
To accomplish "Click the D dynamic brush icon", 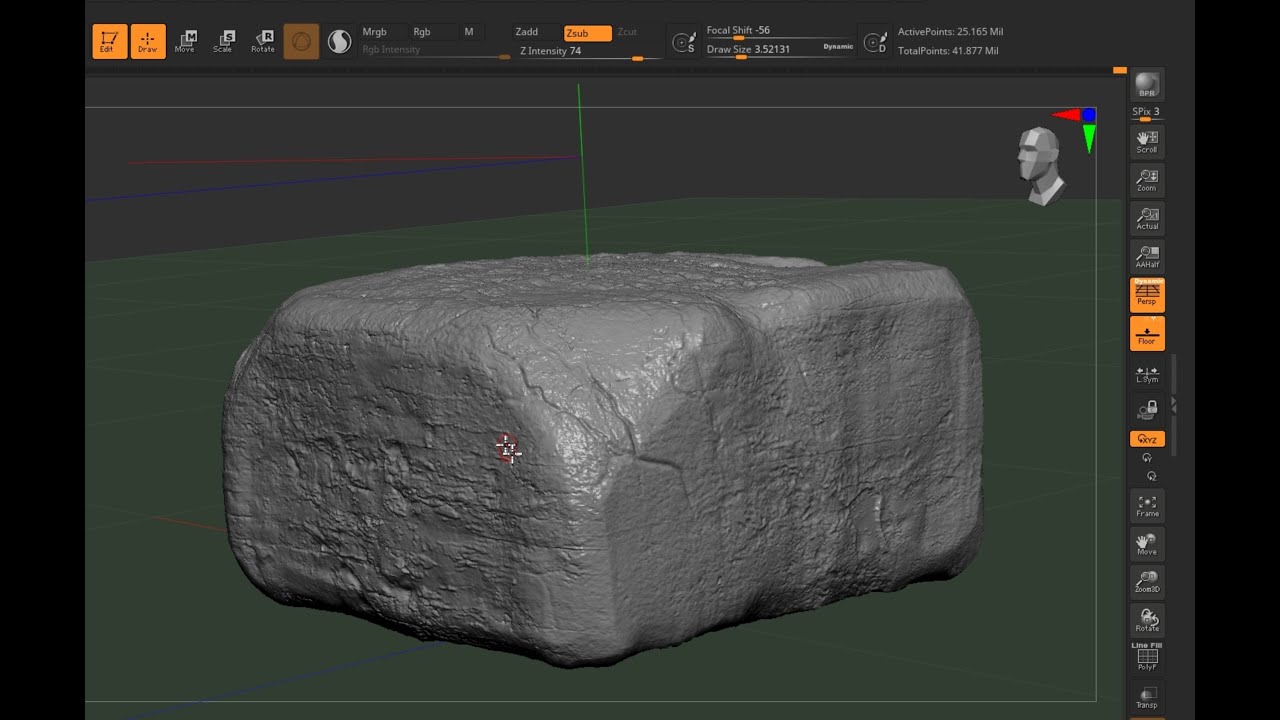I will (875, 42).
